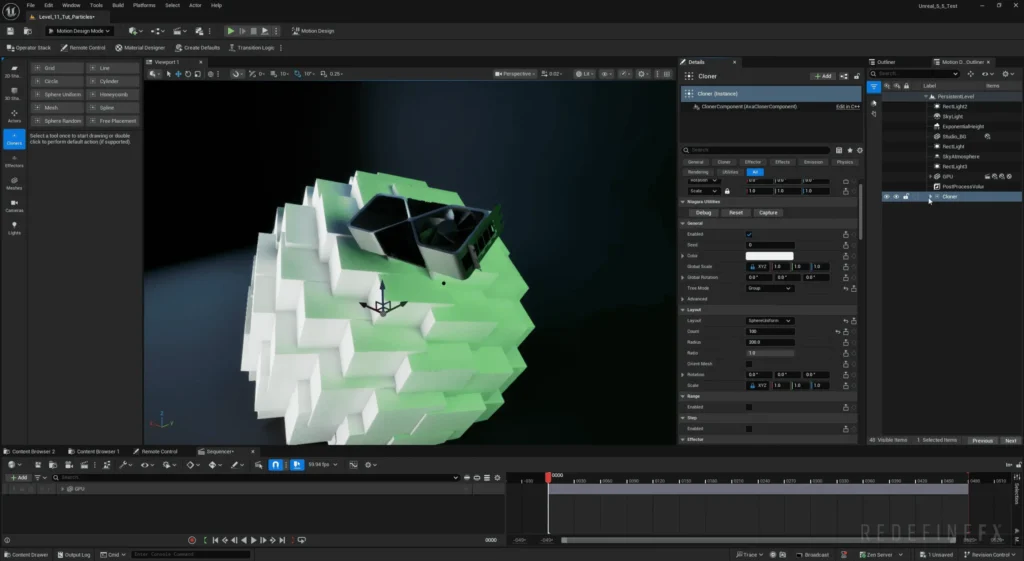Click favorites star in Details panel

click(x=850, y=150)
